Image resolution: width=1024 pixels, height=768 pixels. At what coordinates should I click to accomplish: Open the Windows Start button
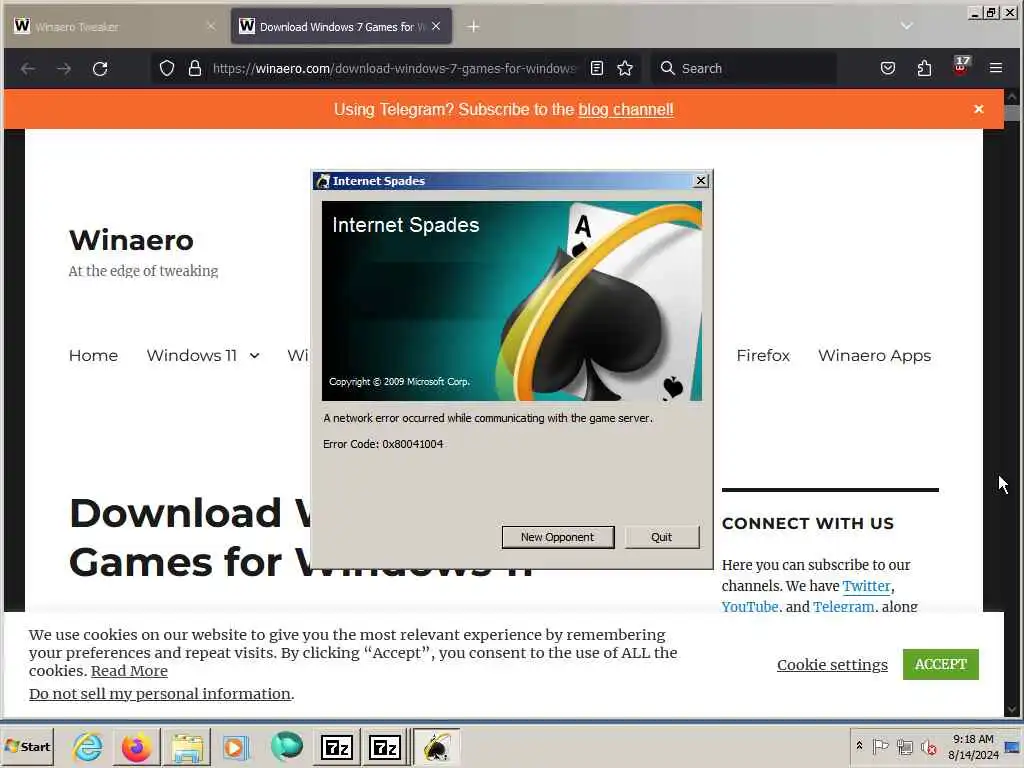28,746
